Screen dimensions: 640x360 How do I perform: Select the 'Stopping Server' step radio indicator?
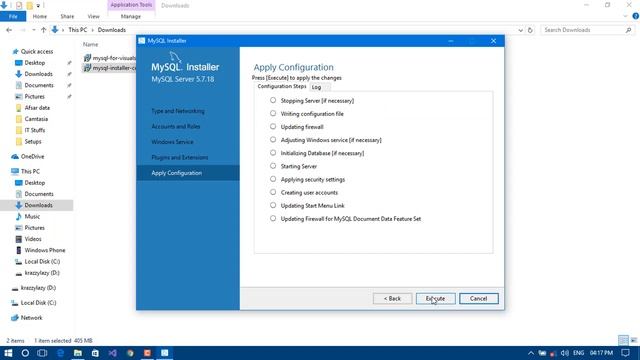273,100
